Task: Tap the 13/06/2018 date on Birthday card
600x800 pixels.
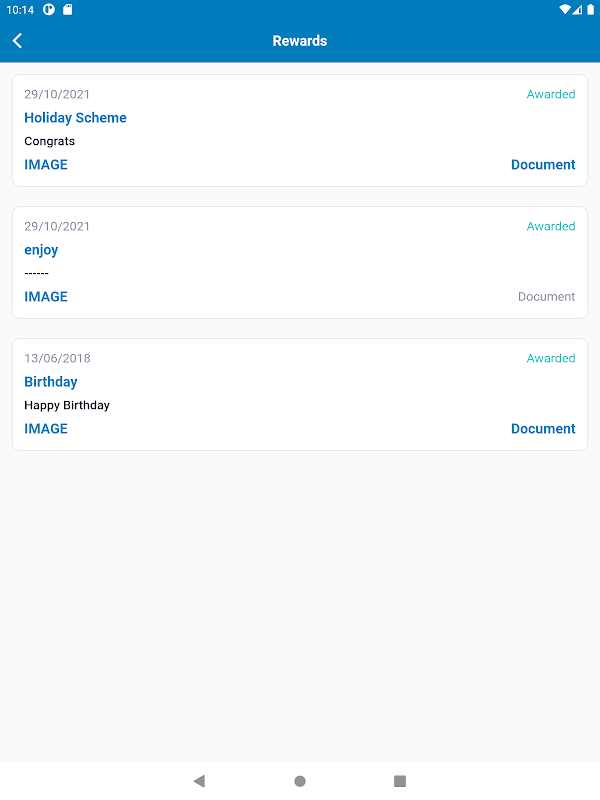Action: [57, 359]
